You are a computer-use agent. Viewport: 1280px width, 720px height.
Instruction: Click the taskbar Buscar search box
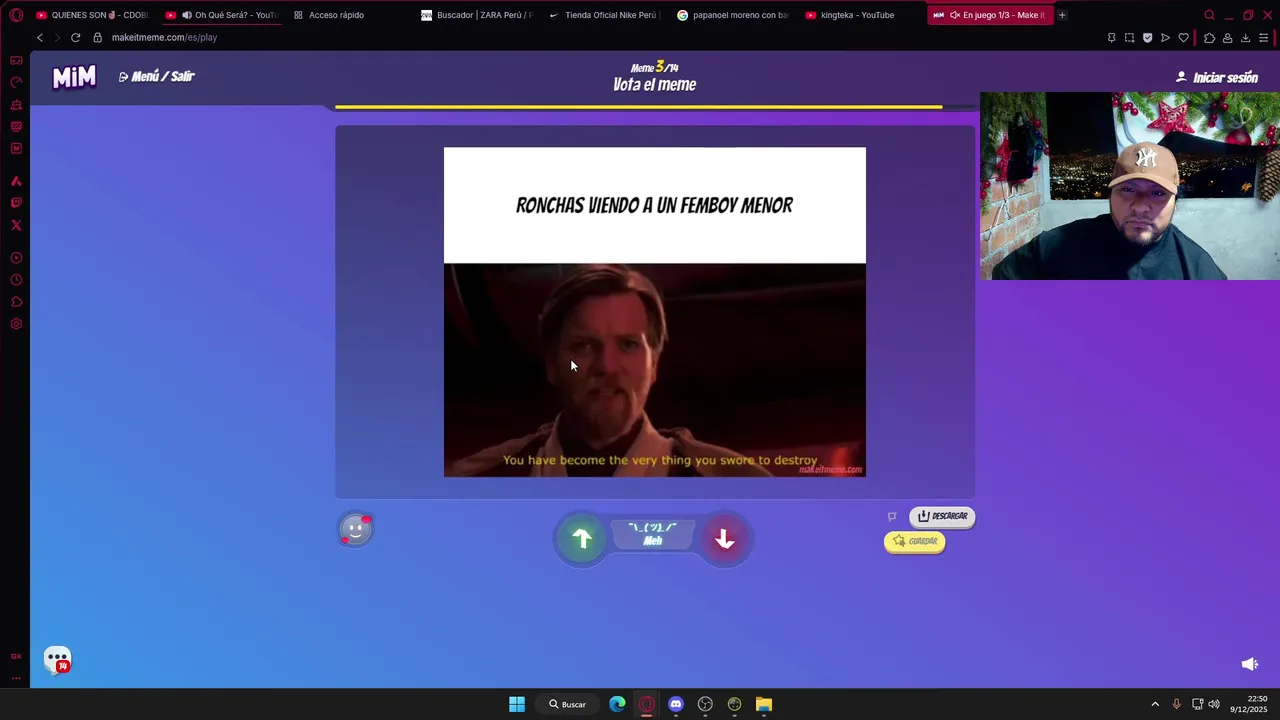point(567,704)
